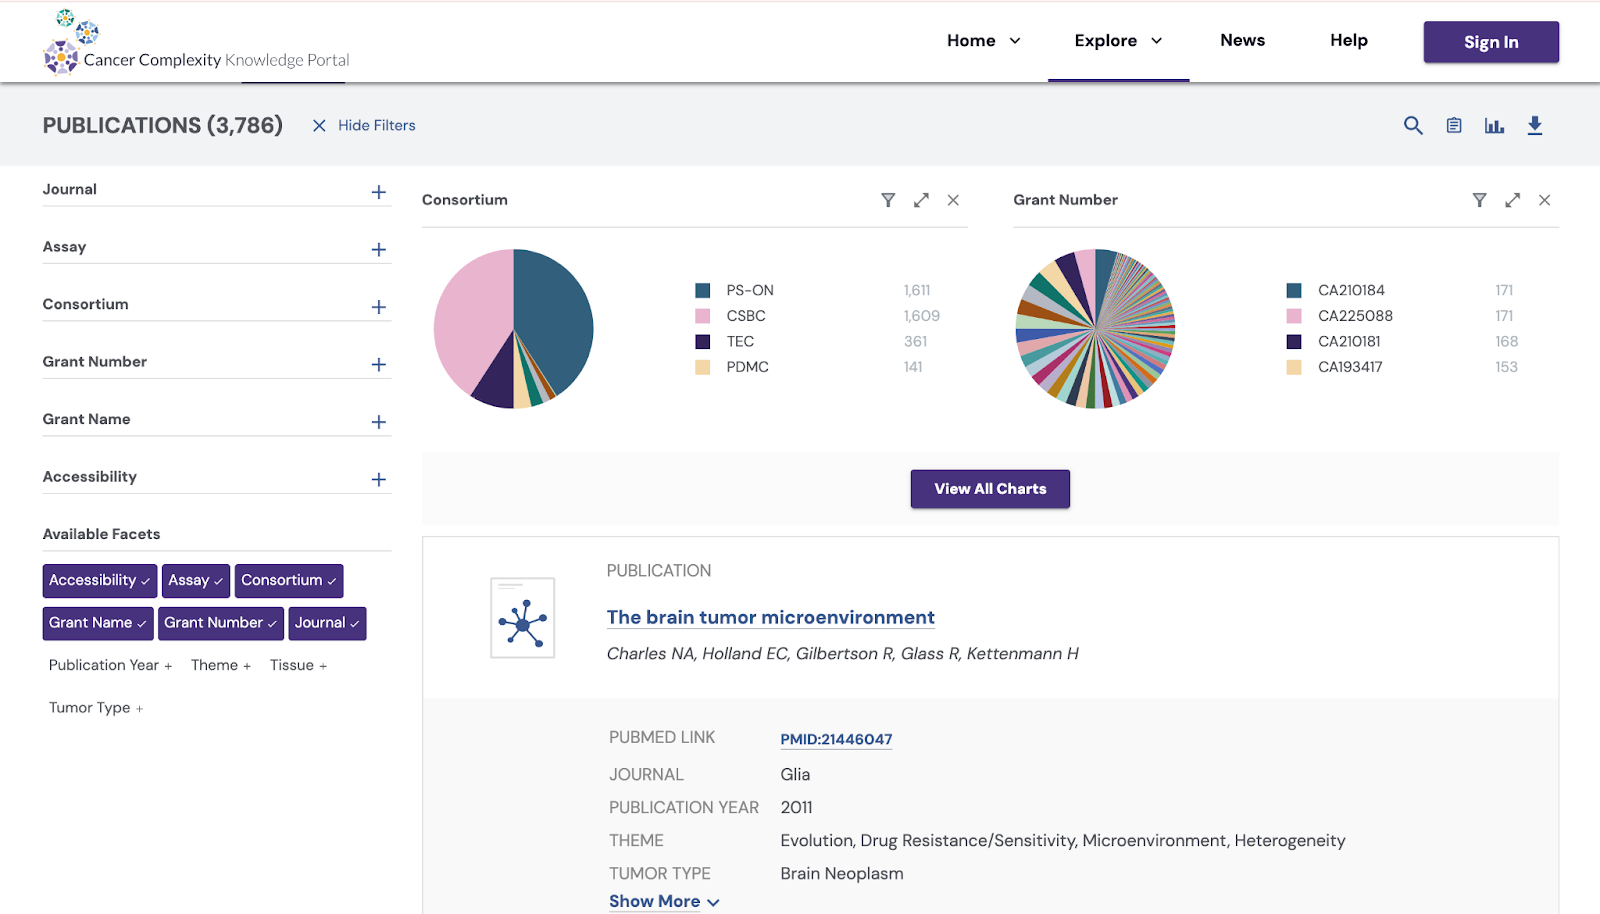The height and width of the screenshot is (914, 1600).
Task: Click the search magnifier icon
Action: pyautogui.click(x=1412, y=125)
